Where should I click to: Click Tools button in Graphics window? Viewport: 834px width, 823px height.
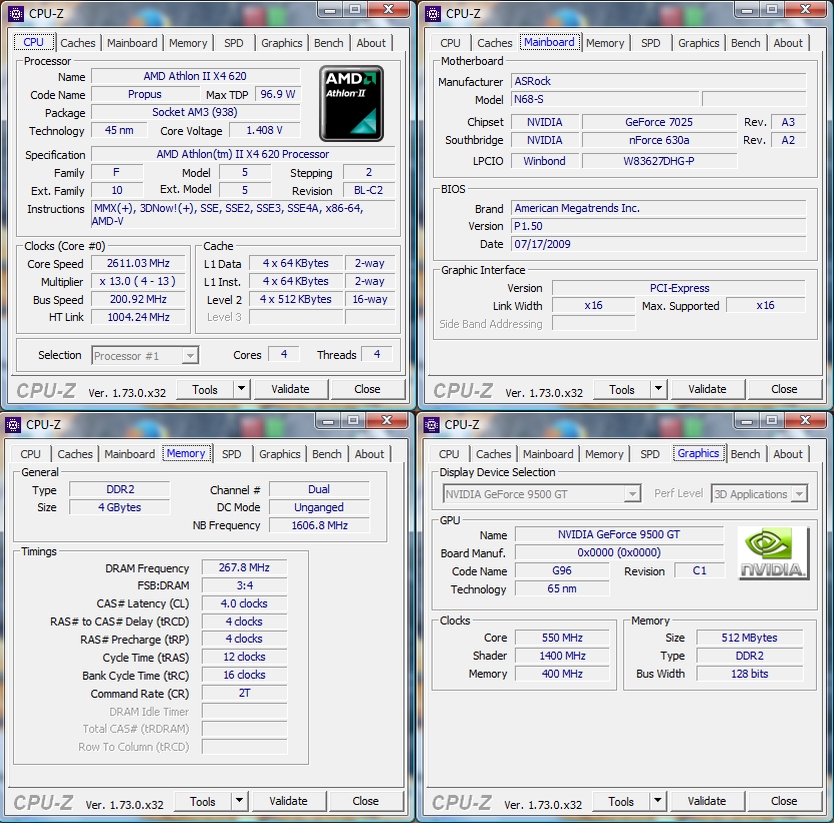621,801
